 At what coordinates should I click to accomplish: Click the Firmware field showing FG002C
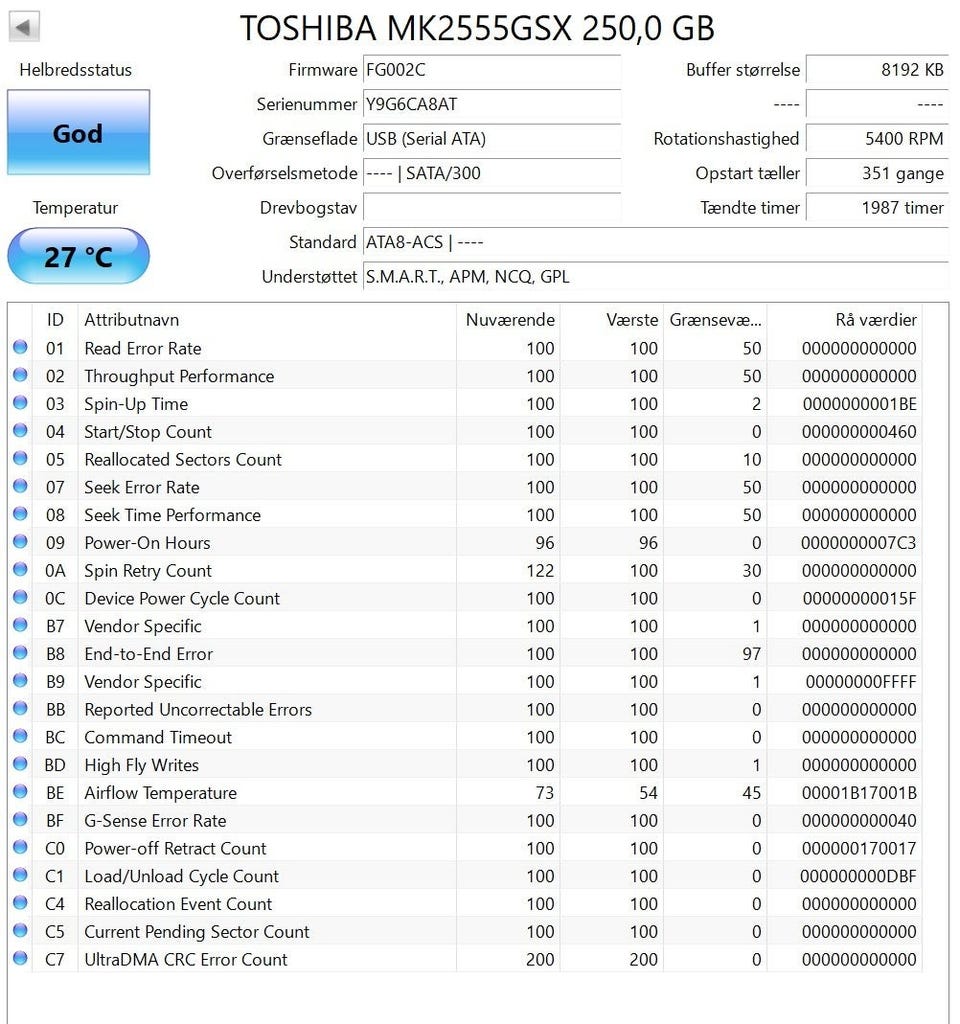(491, 70)
